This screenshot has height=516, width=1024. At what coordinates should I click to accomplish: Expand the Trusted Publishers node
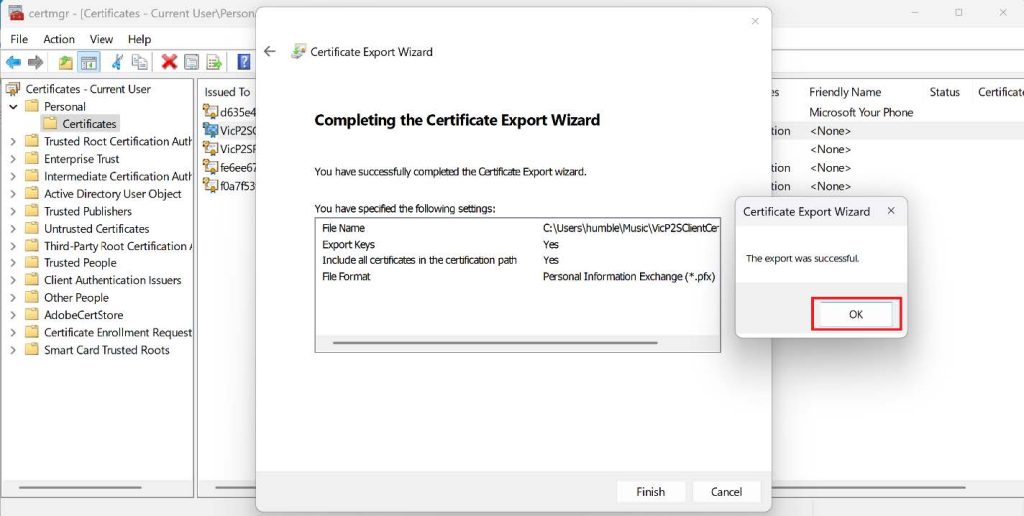(x=13, y=212)
